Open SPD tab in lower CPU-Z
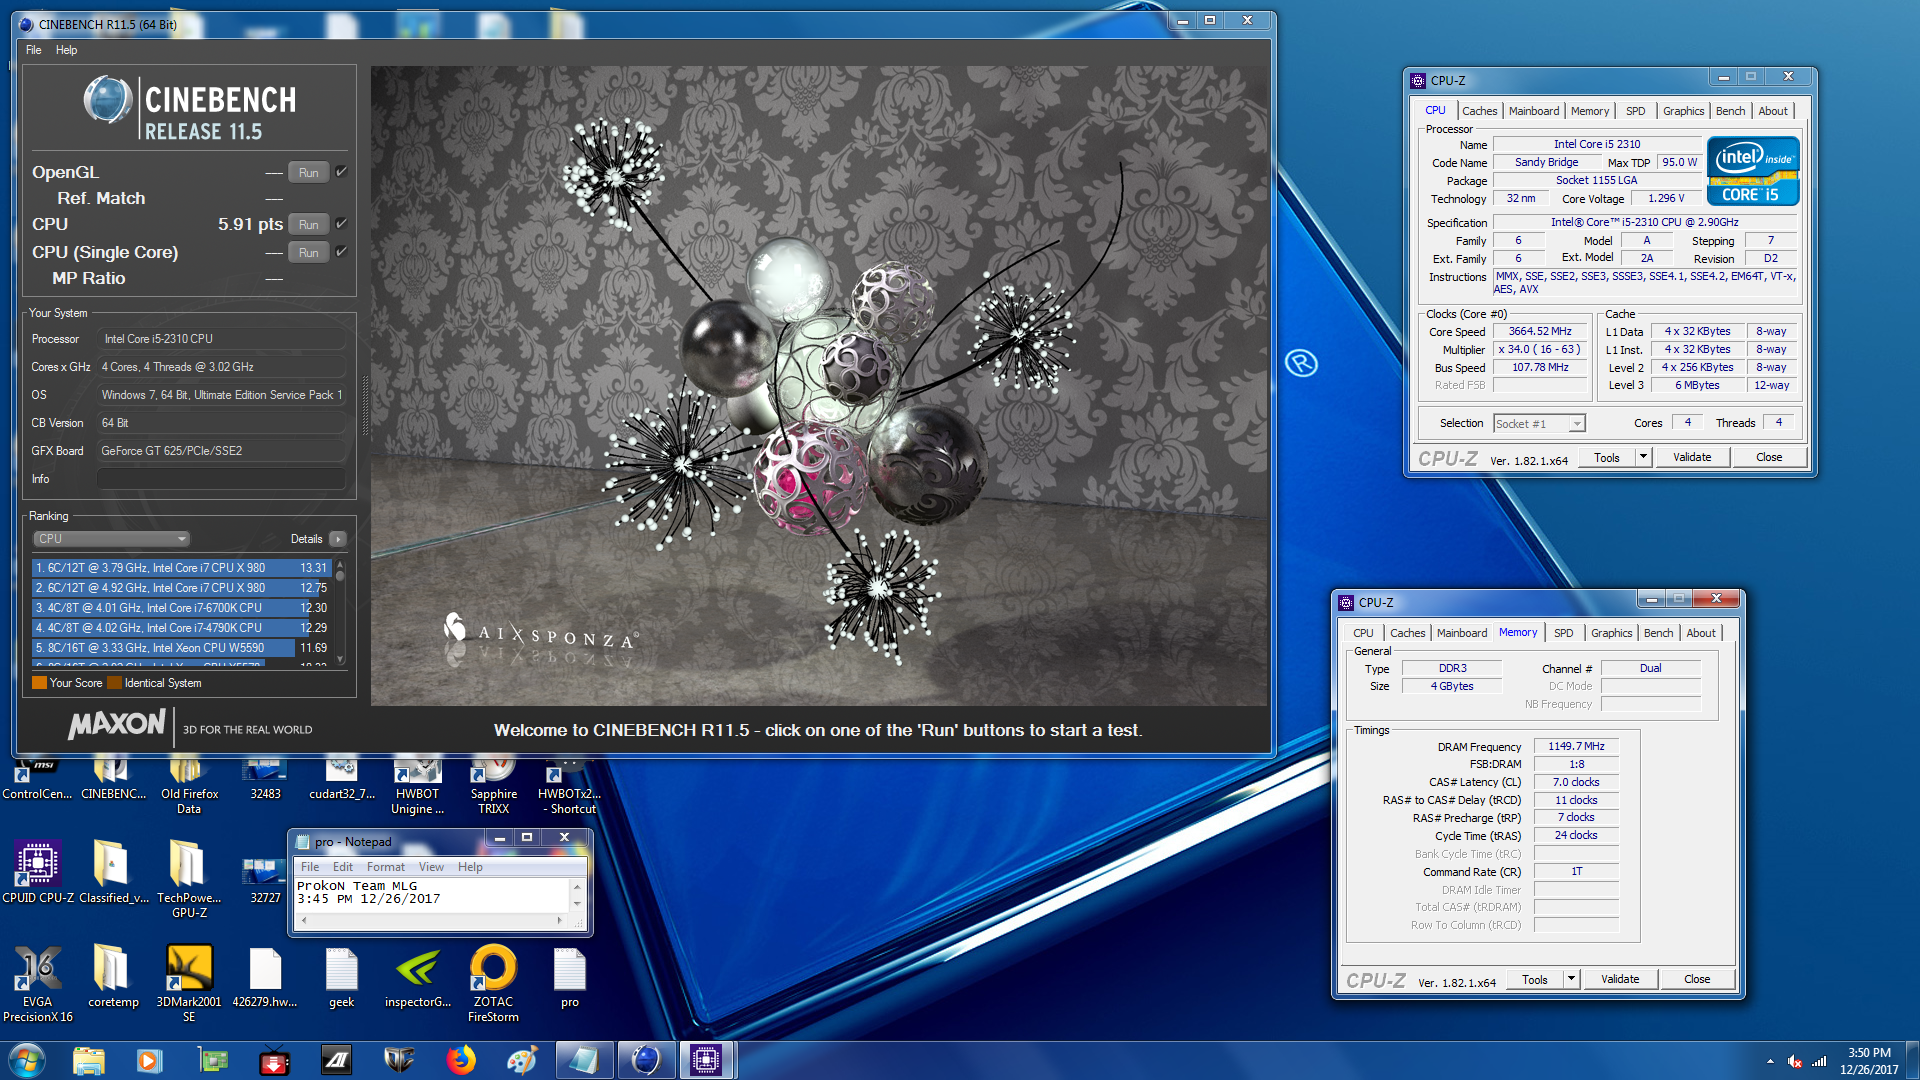This screenshot has height=1080, width=1920. point(1563,633)
